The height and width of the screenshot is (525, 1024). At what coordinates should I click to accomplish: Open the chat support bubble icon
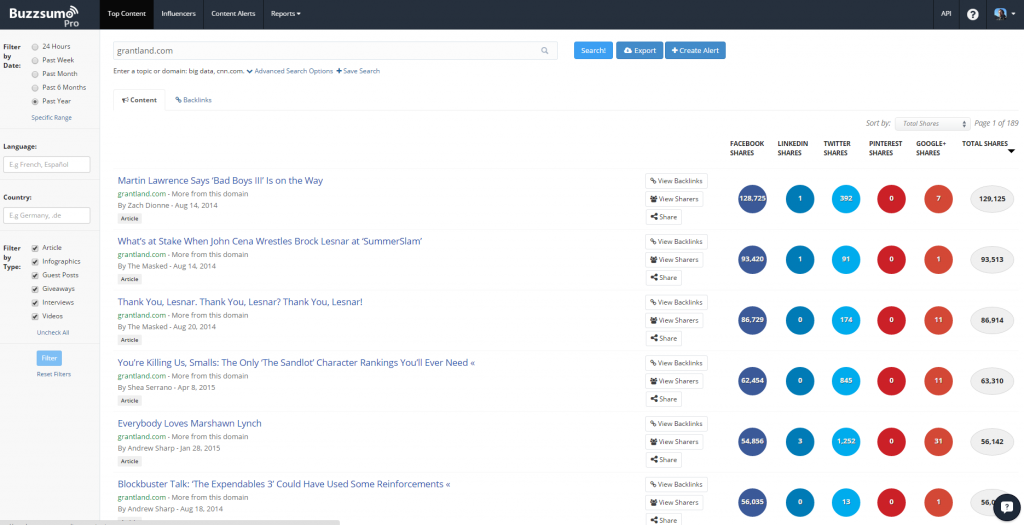pyautogui.click(x=1006, y=505)
